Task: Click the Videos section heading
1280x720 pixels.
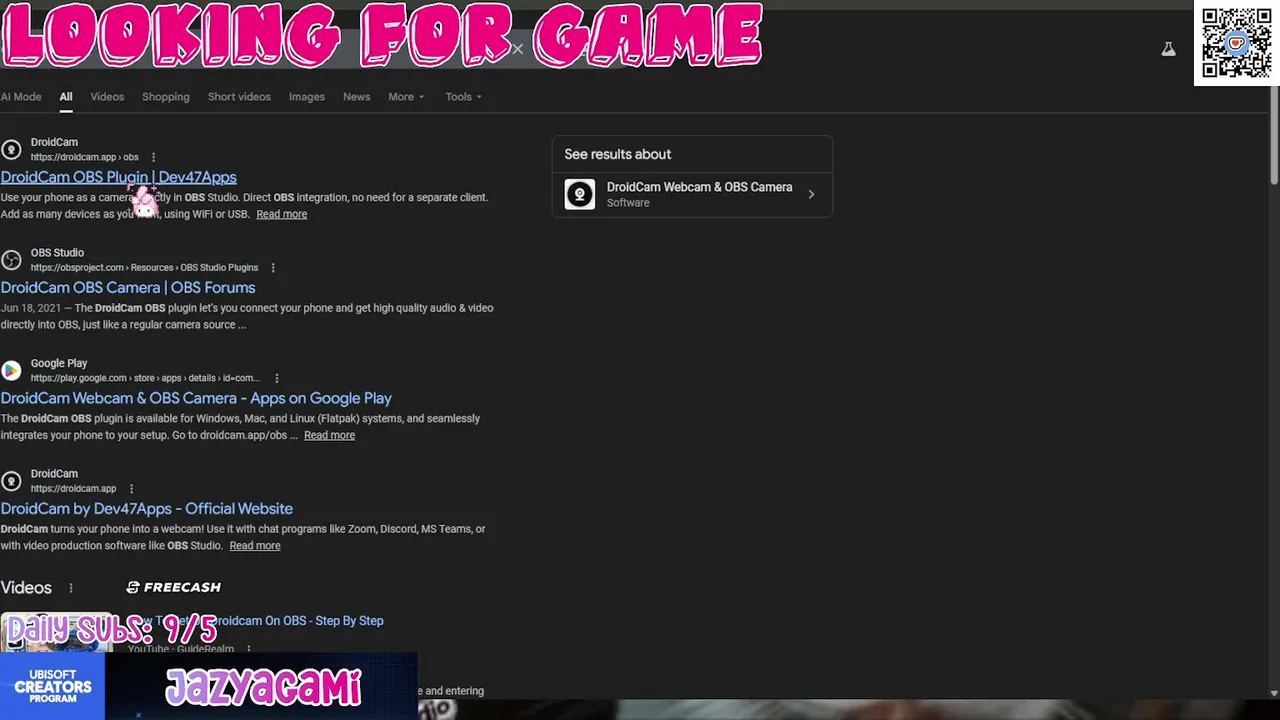Action: (26, 588)
